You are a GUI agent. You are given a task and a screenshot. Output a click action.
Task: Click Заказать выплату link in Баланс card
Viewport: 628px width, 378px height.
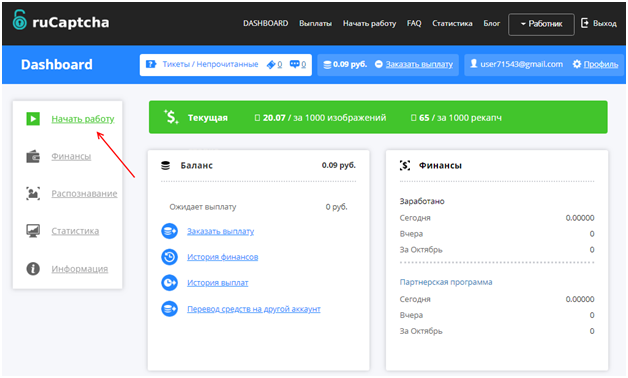[x=221, y=231]
